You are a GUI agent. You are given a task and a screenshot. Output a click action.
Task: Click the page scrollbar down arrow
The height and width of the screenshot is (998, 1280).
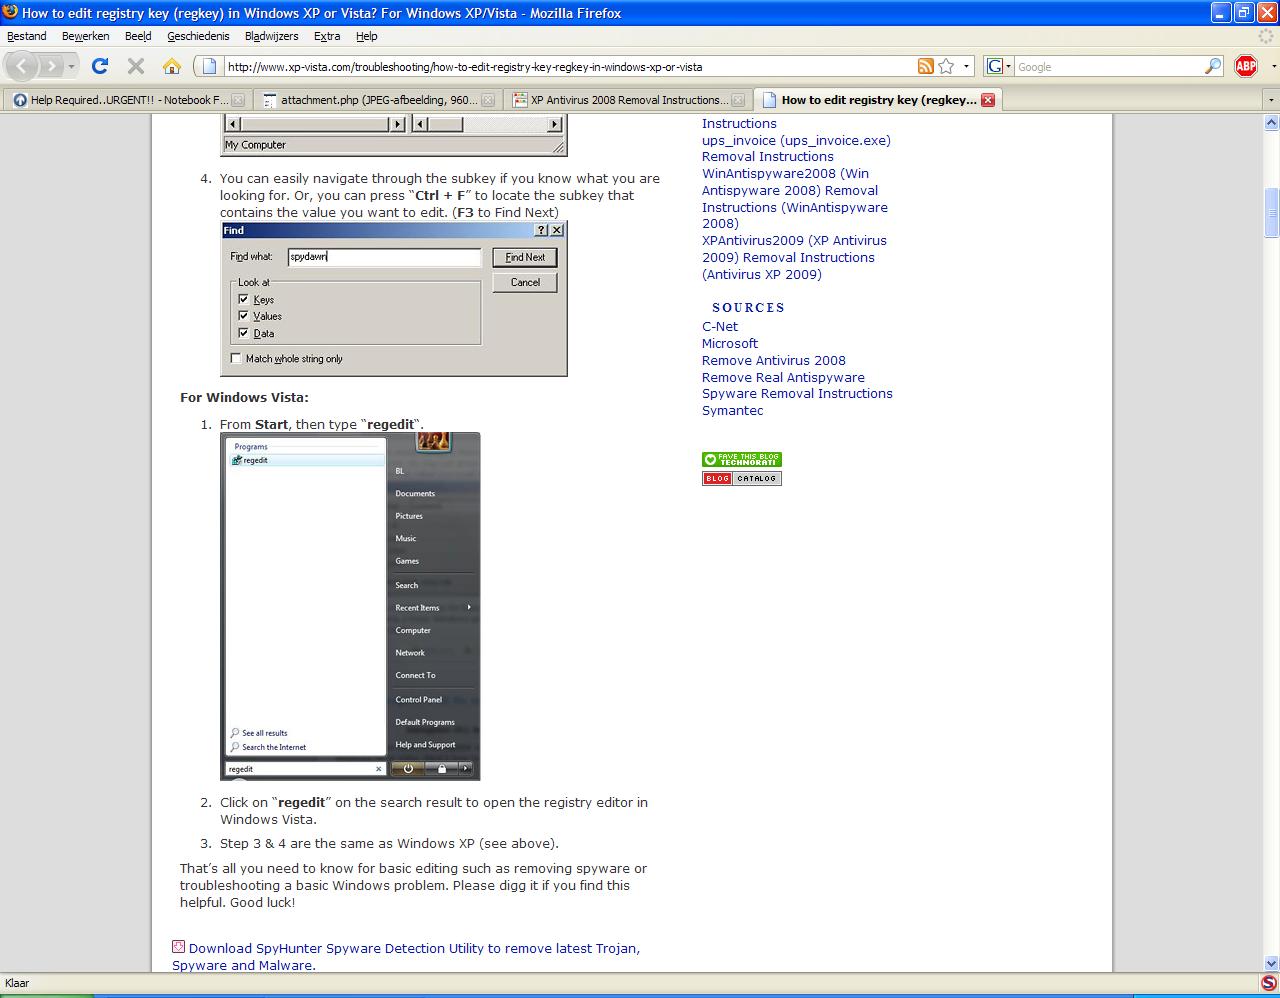tap(1271, 963)
